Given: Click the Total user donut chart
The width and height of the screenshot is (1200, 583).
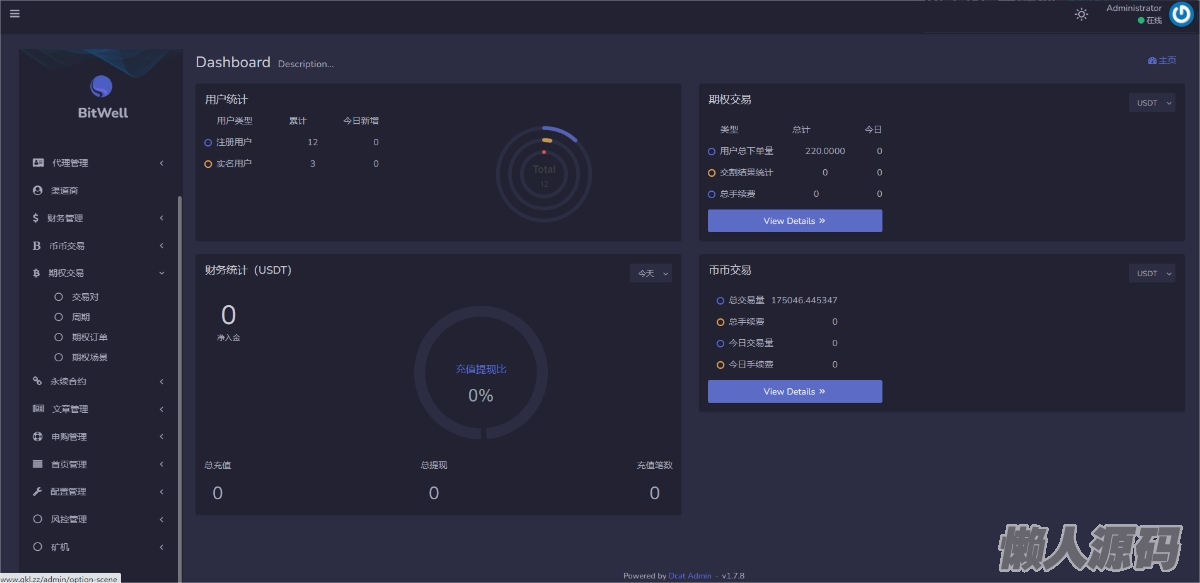Looking at the screenshot, I should (544, 174).
